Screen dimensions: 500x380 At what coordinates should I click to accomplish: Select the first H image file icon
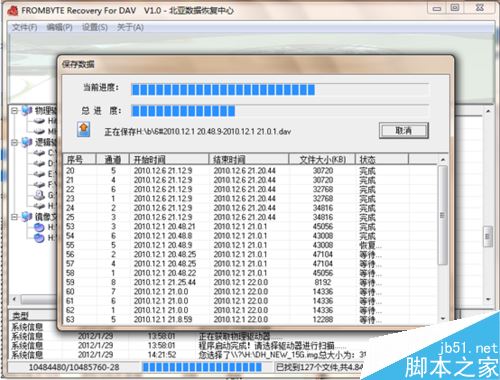tap(39, 228)
